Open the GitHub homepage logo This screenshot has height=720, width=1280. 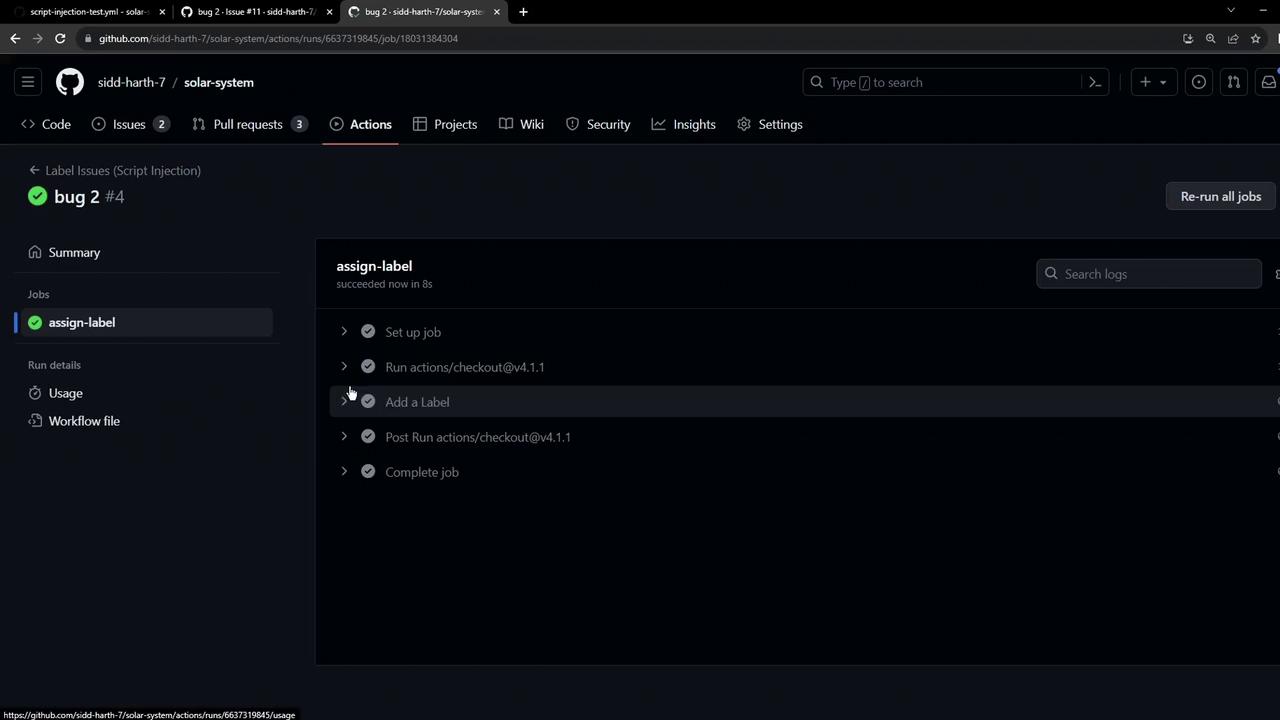click(70, 82)
